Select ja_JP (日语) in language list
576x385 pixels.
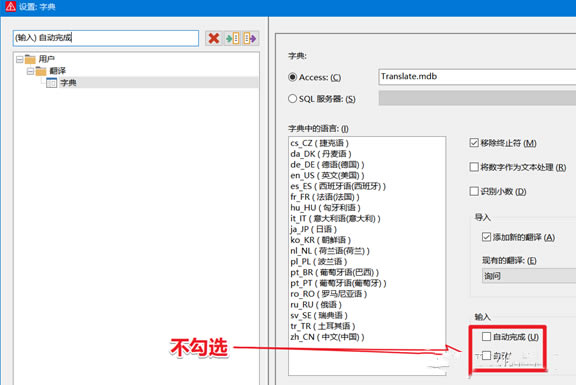pos(313,229)
